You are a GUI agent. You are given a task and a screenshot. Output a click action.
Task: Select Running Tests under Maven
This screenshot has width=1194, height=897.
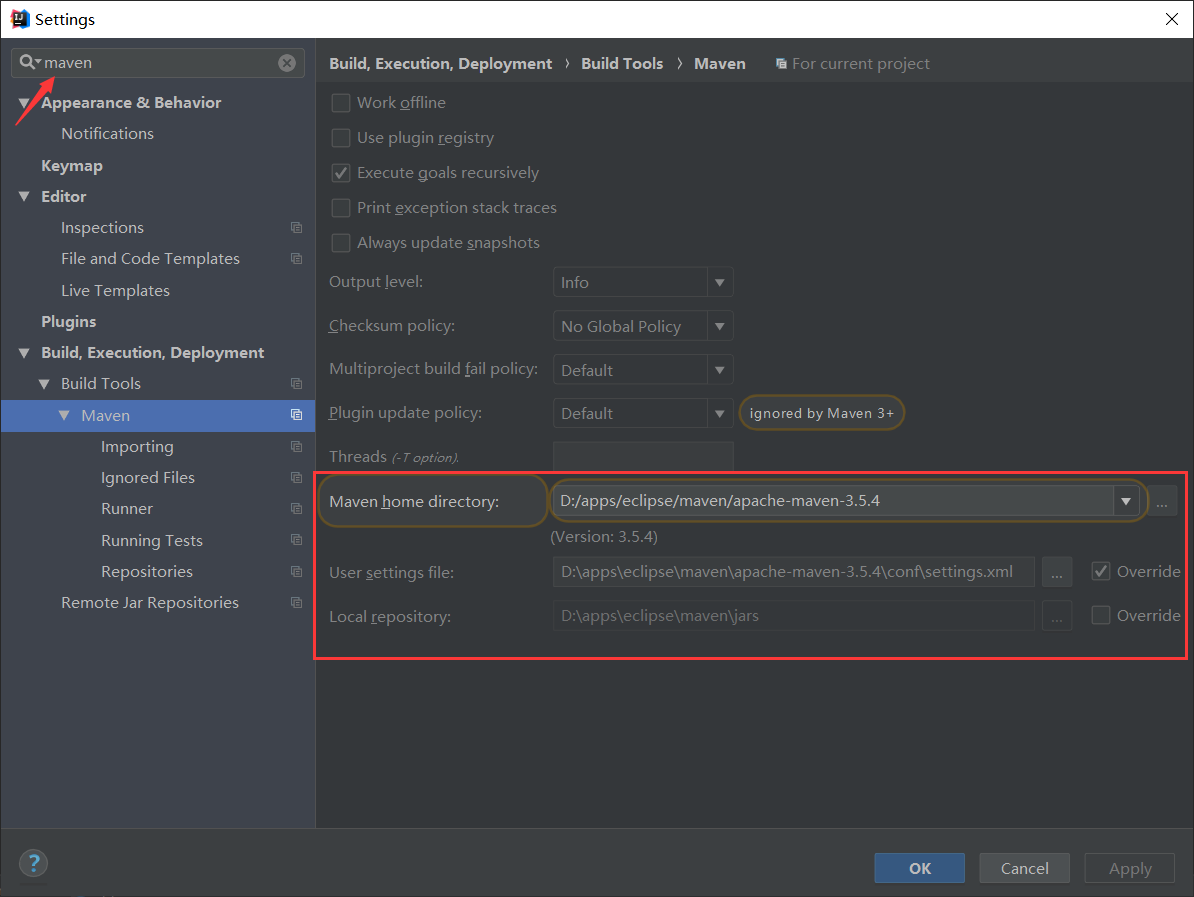[x=152, y=541]
